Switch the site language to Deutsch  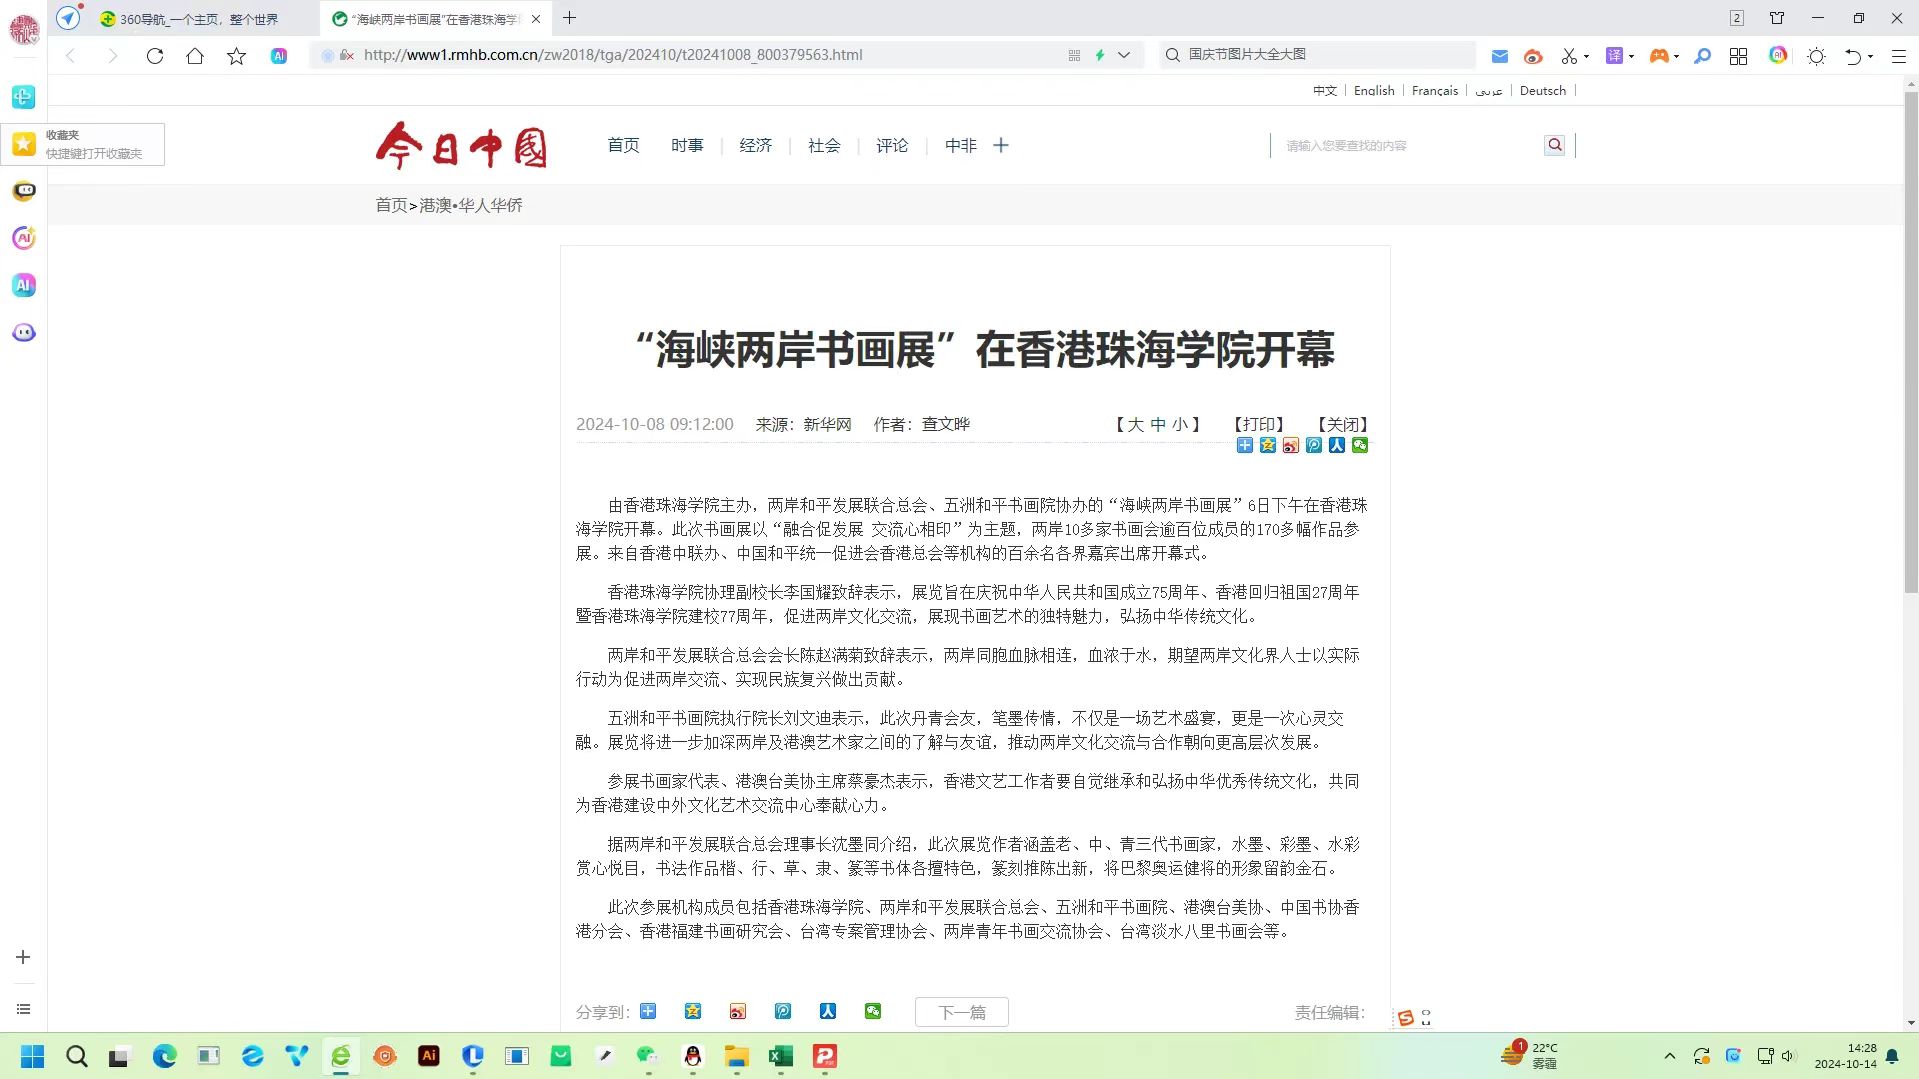click(x=1543, y=90)
